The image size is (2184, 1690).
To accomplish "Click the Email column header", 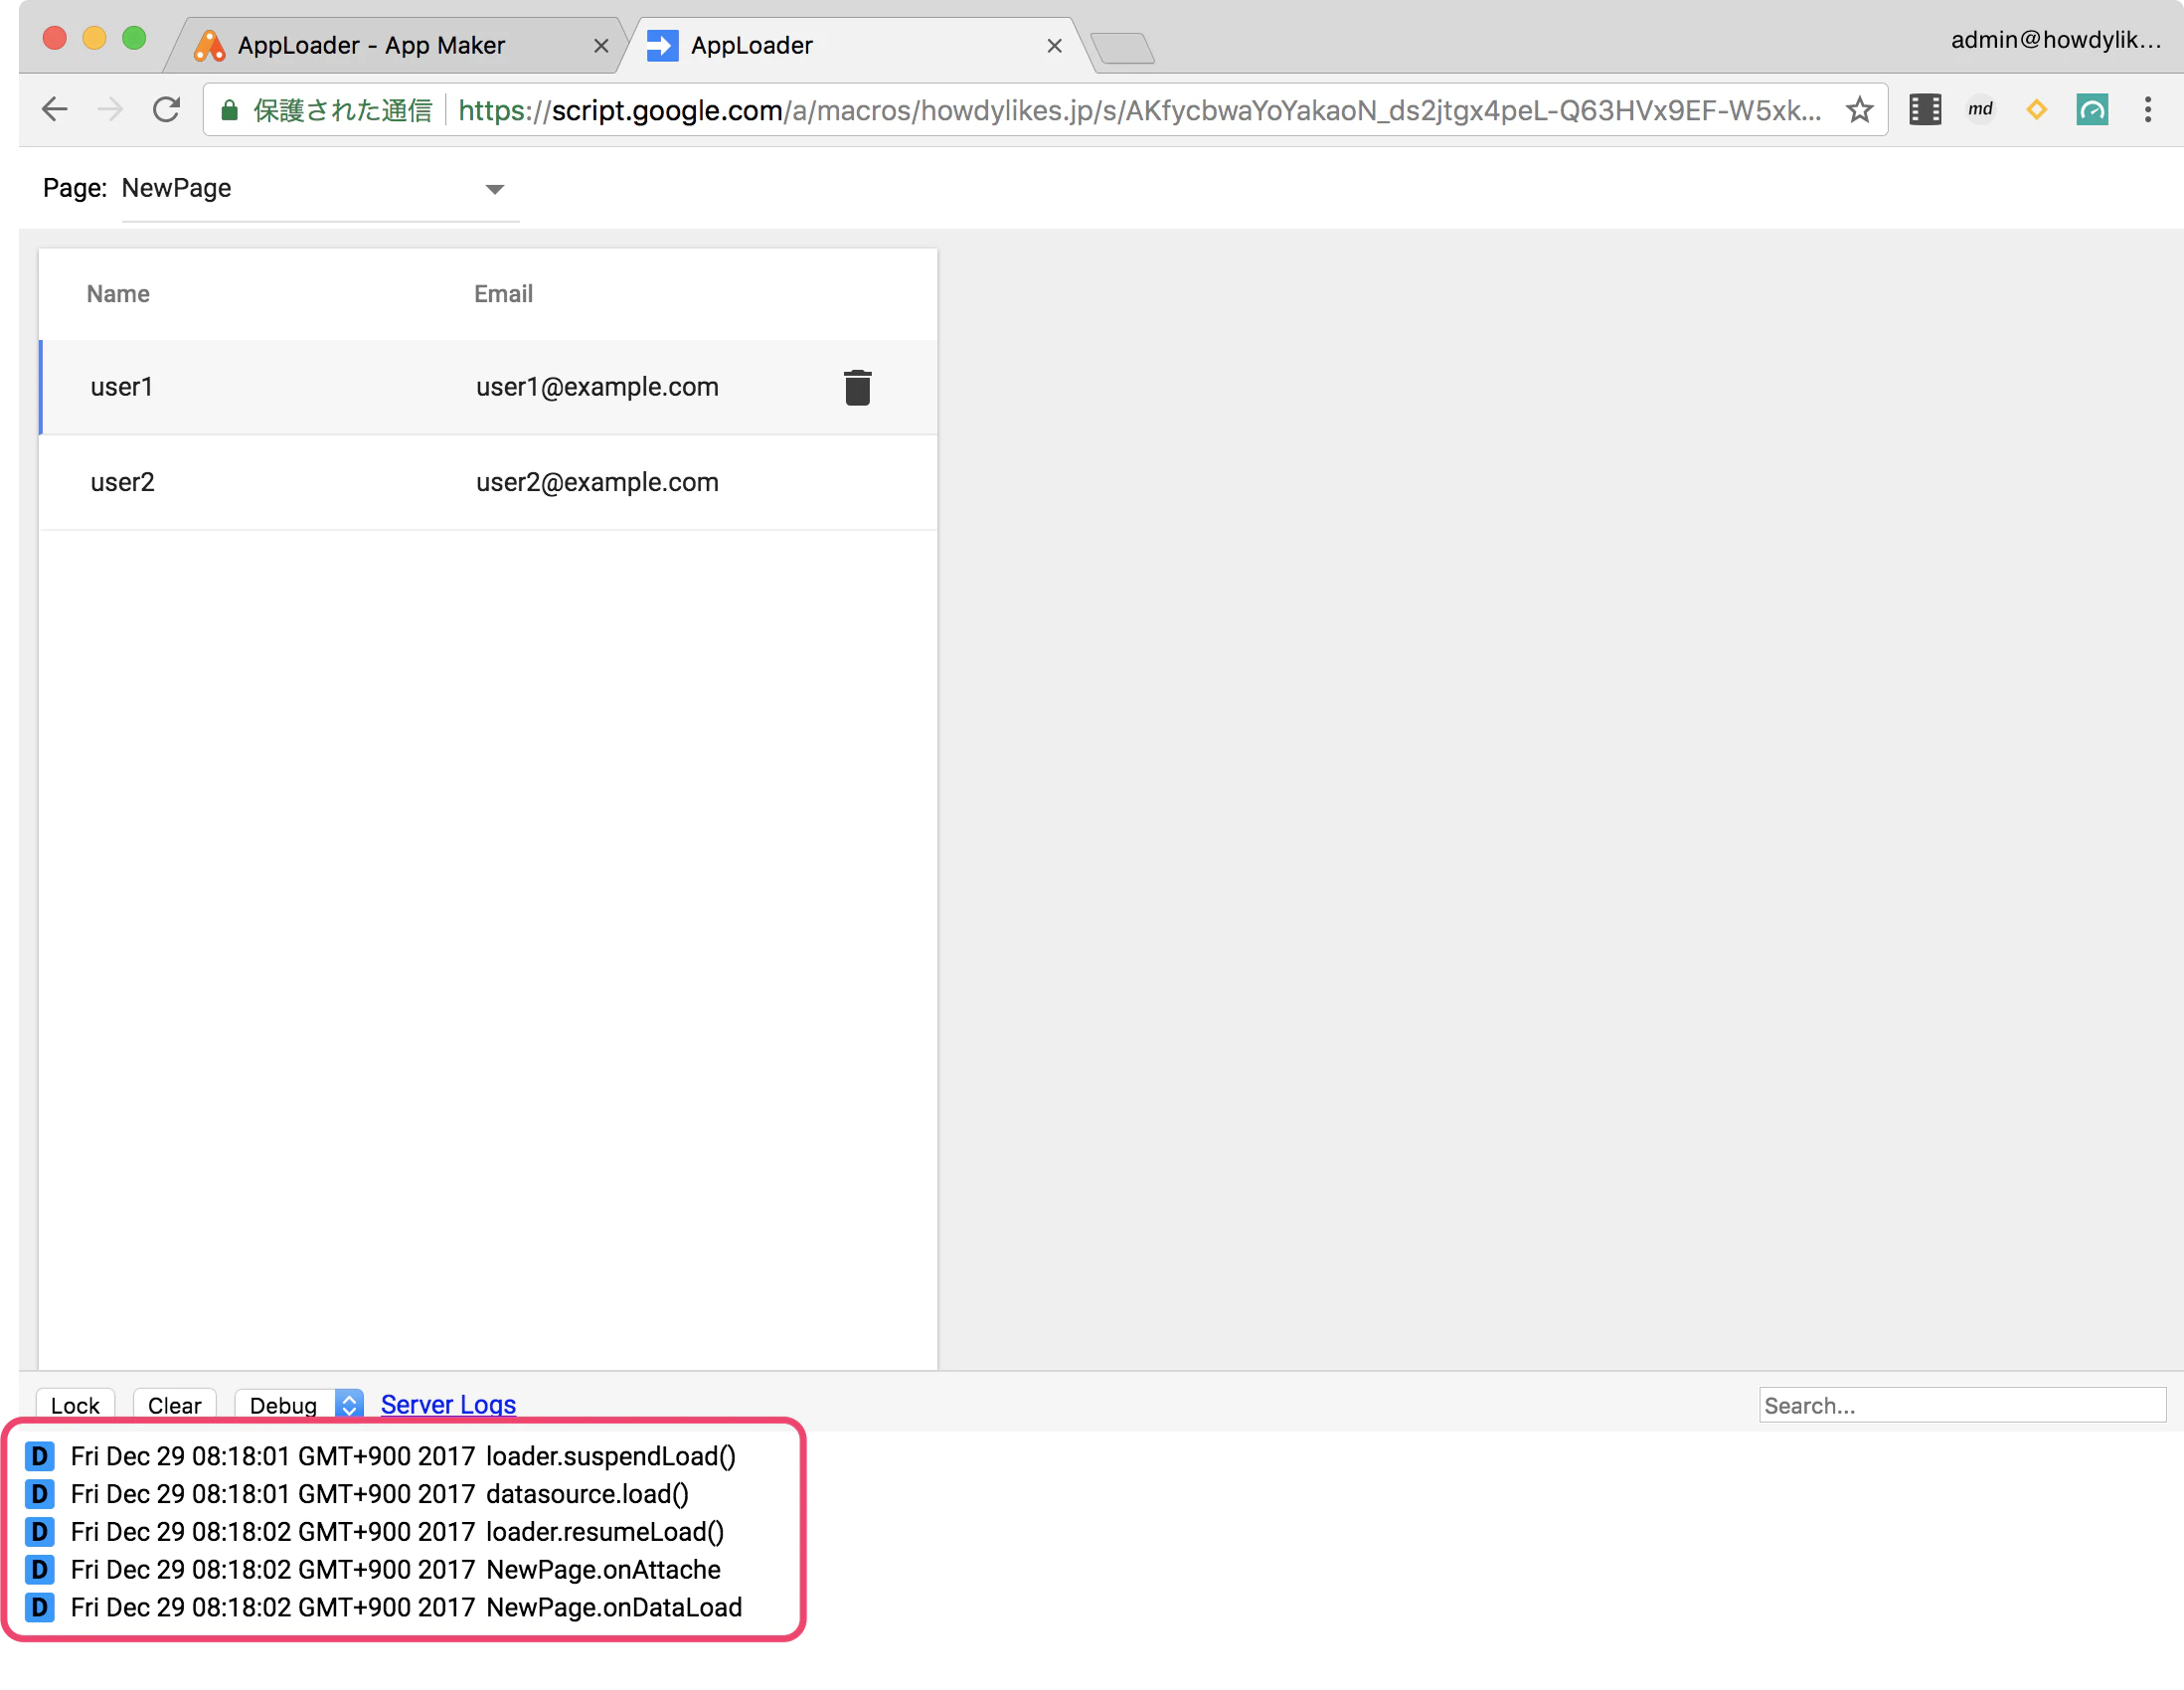I will [503, 294].
